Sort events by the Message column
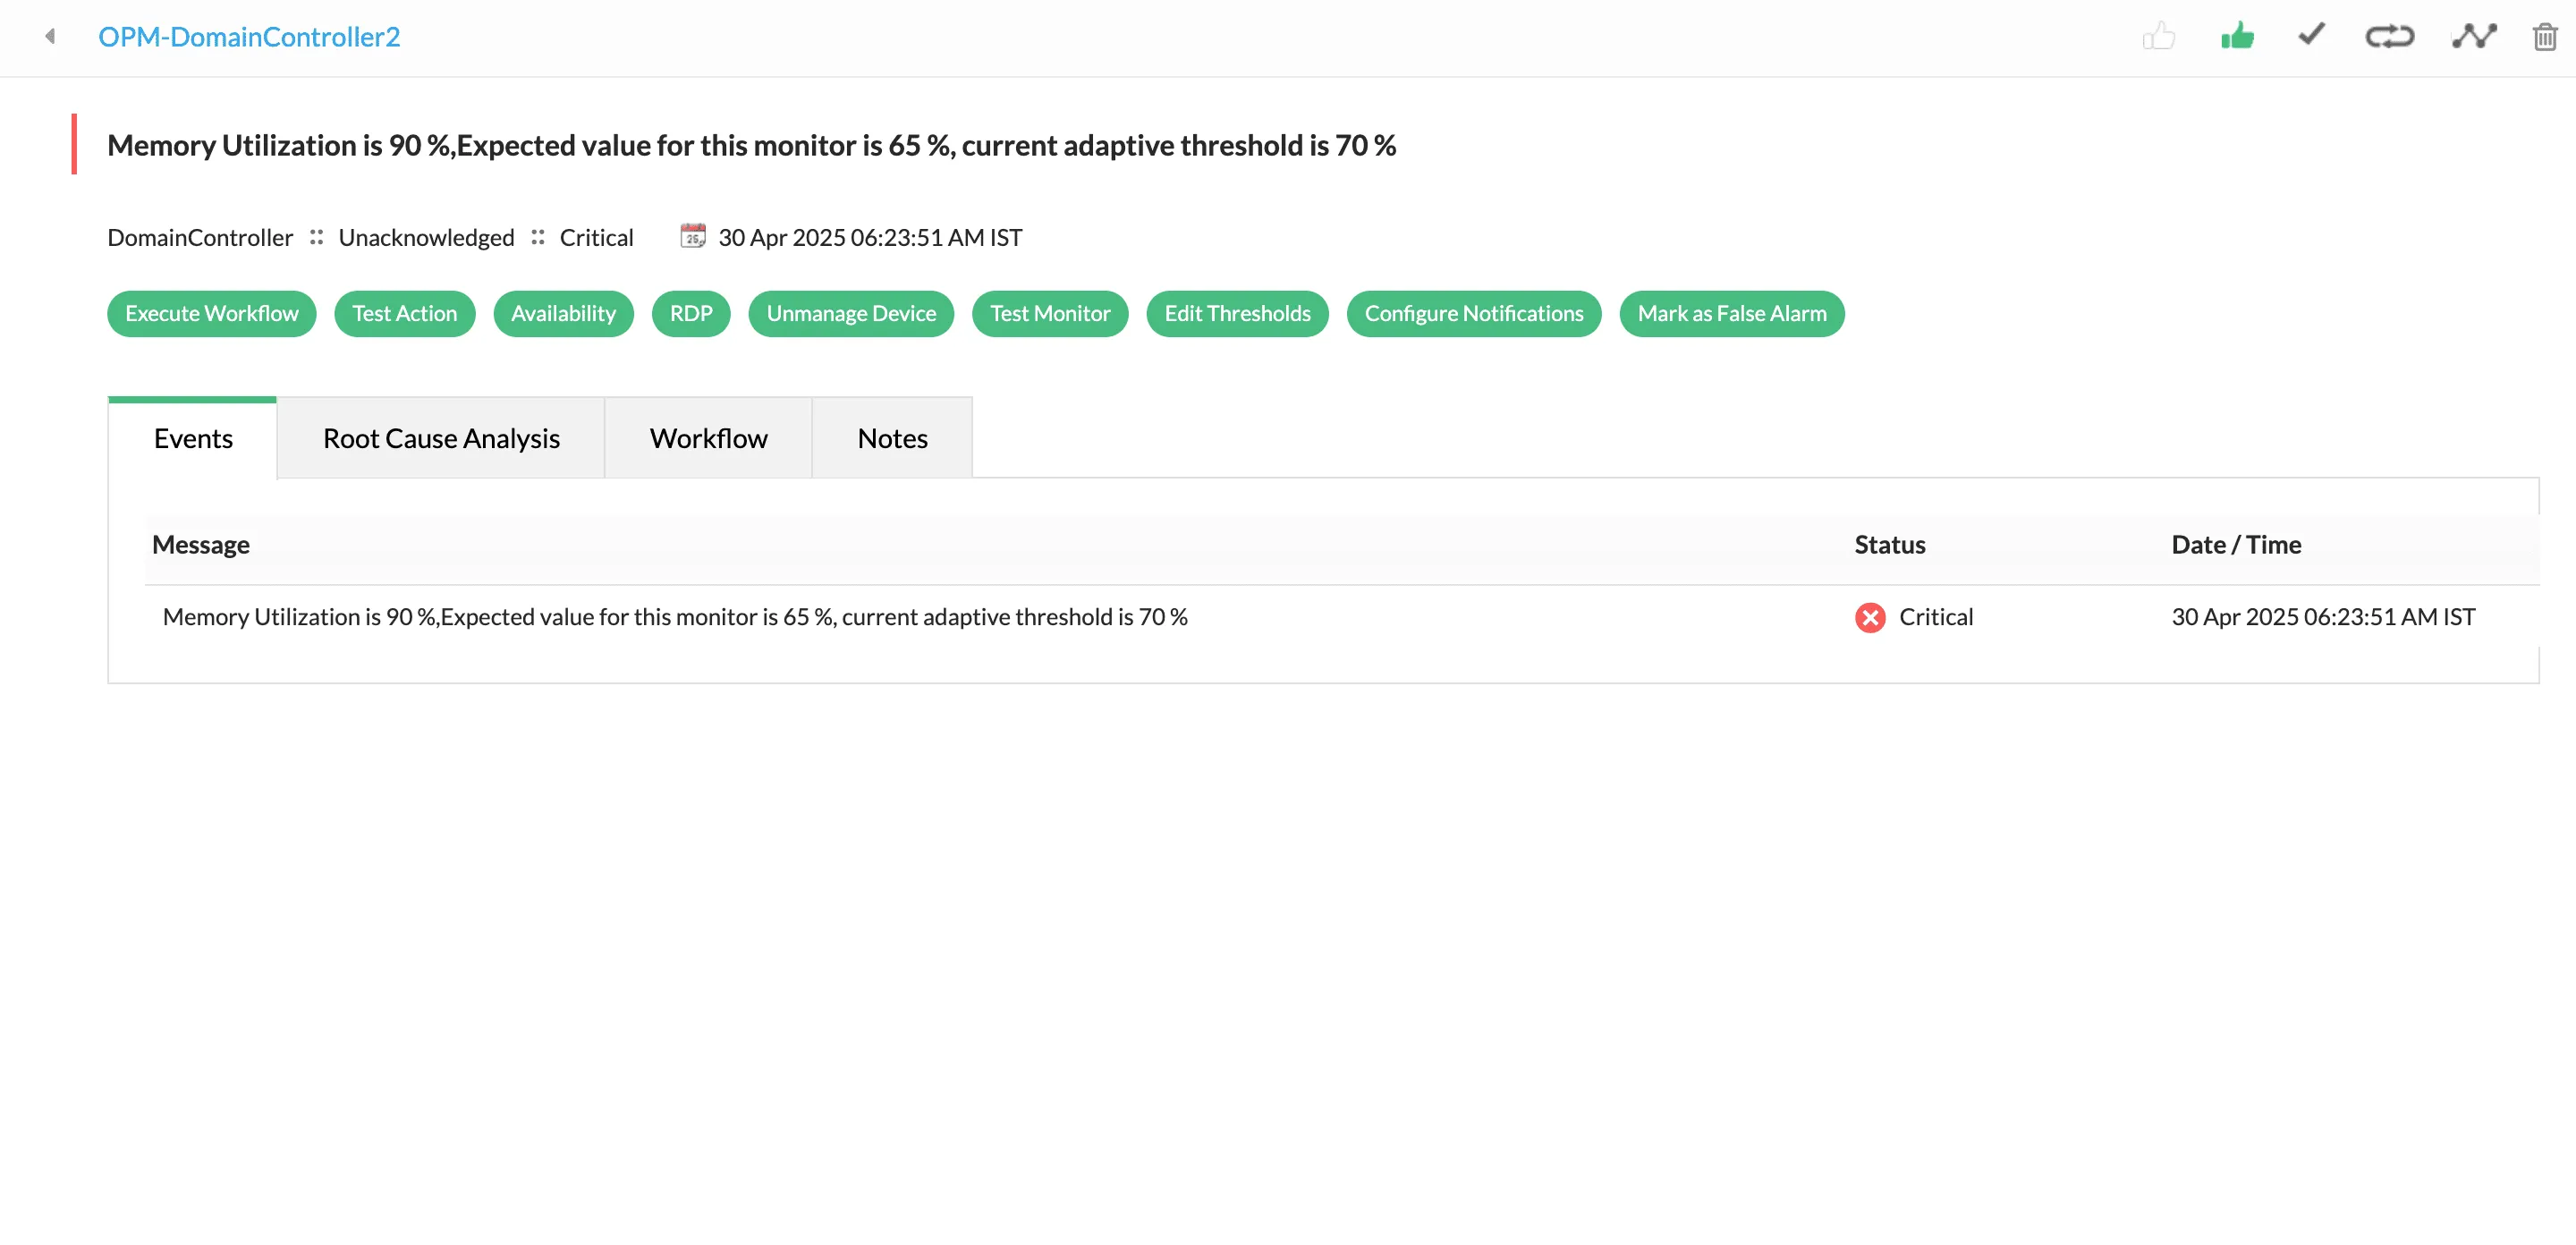 (201, 544)
